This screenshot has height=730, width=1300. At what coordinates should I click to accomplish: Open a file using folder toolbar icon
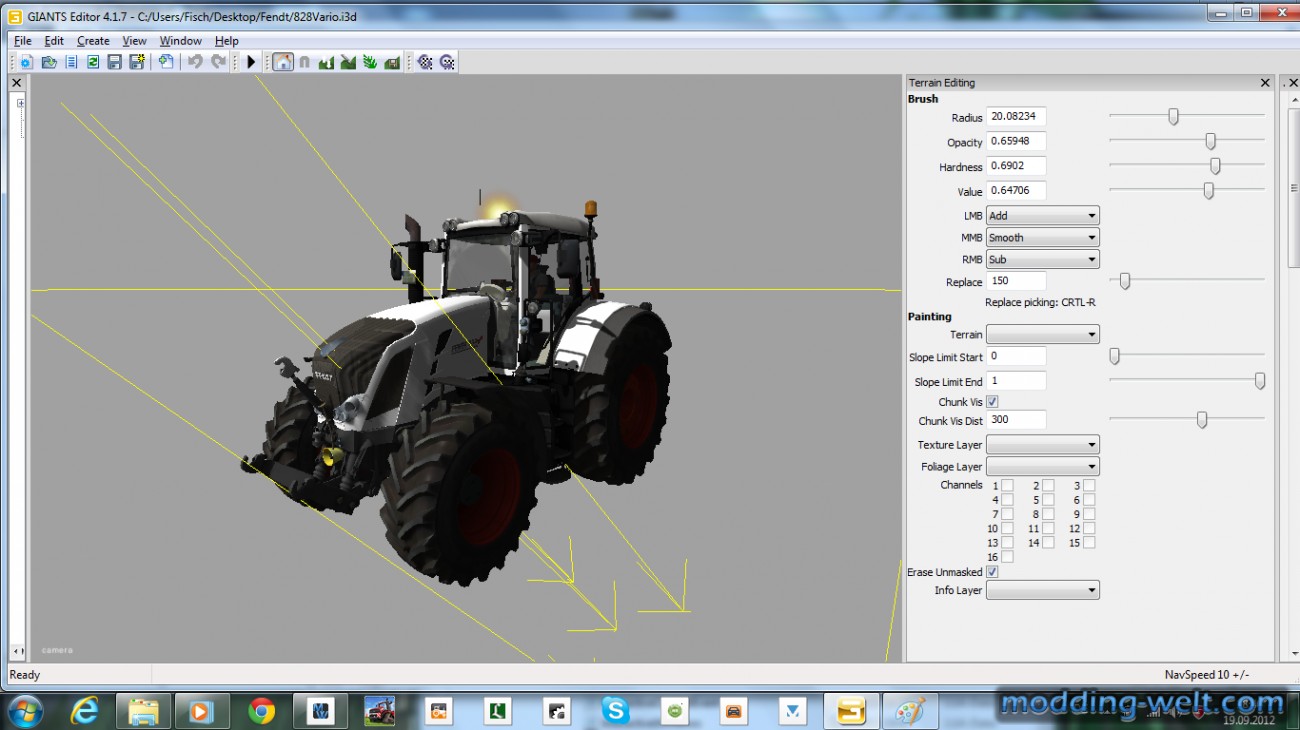tap(48, 62)
